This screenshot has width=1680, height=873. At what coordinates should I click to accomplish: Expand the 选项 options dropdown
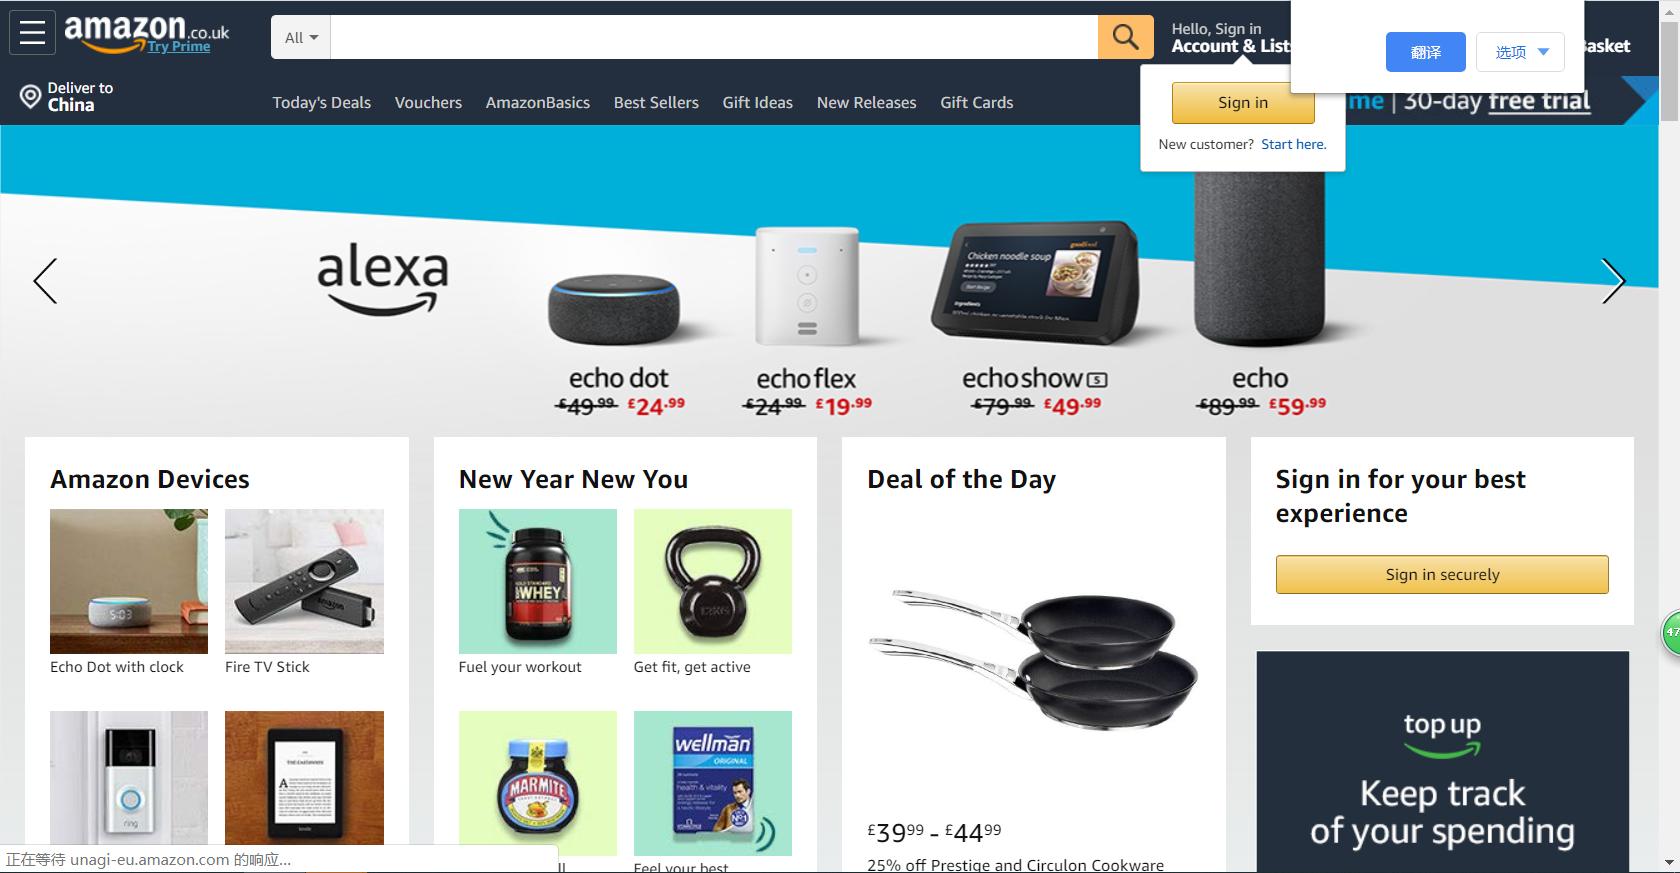coord(1520,52)
